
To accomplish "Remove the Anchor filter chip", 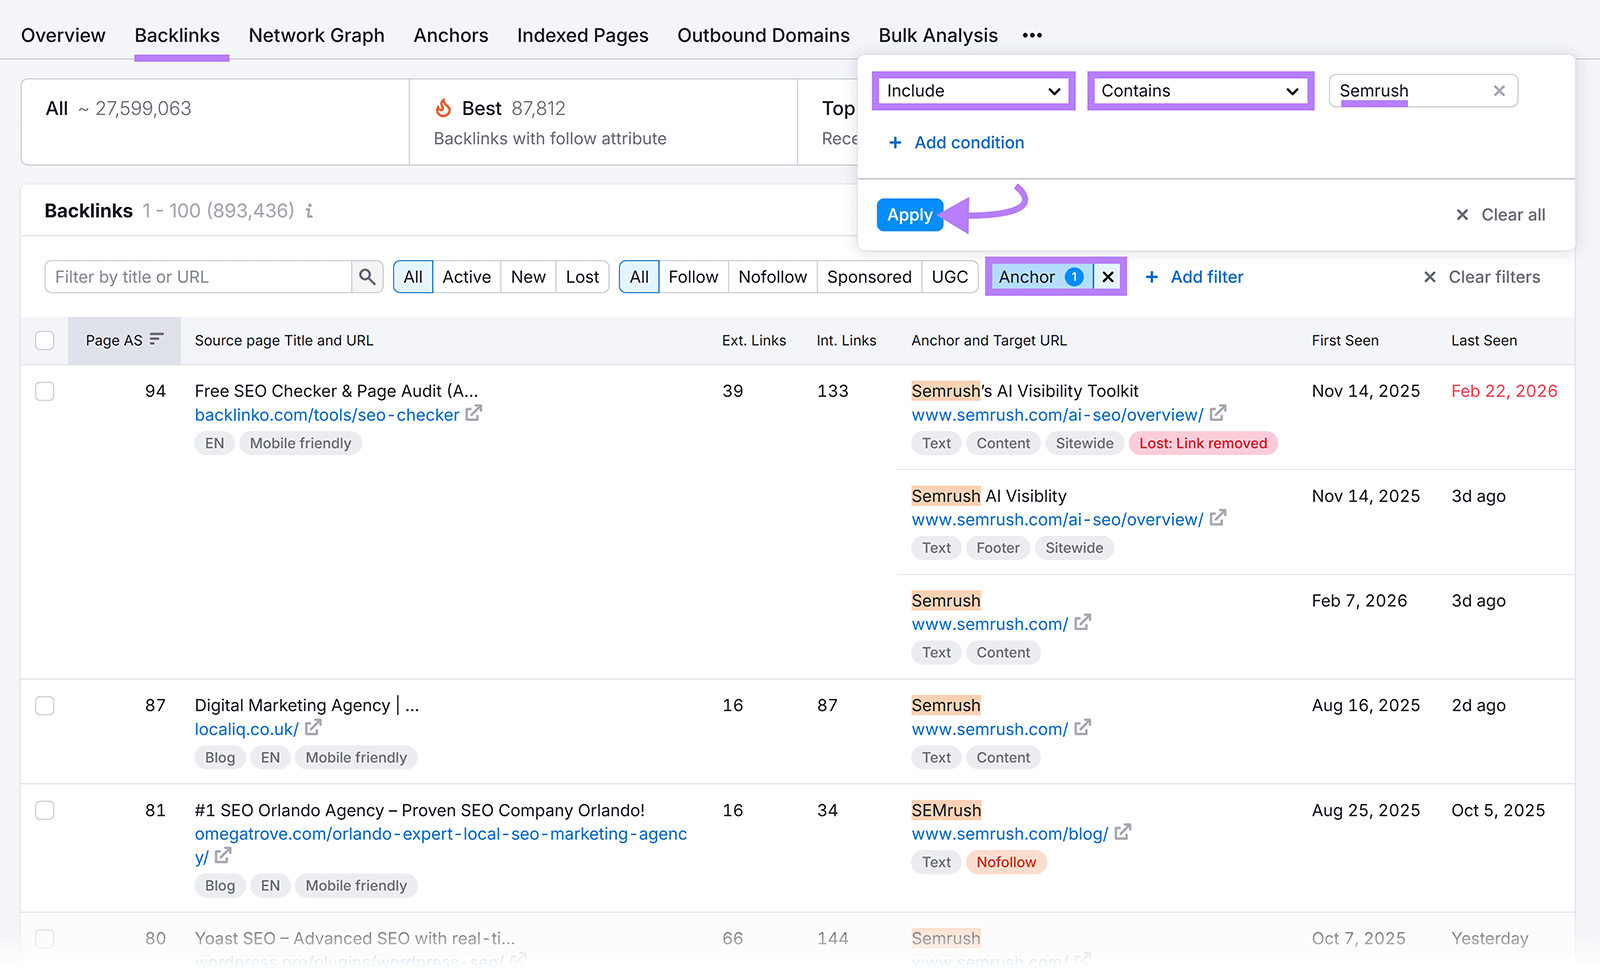I will coord(1108,277).
